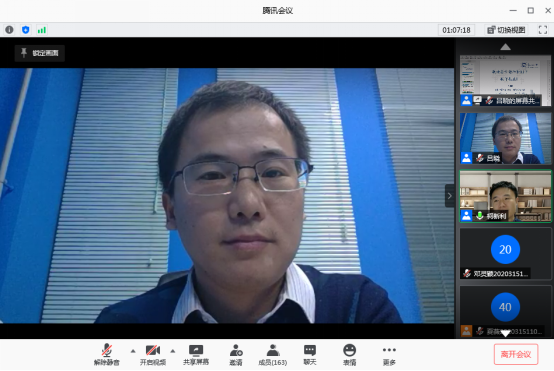Image resolution: width=554 pixels, height=371 pixels.
Task: Expand audio options arrow beside microphone
Action: (133, 351)
